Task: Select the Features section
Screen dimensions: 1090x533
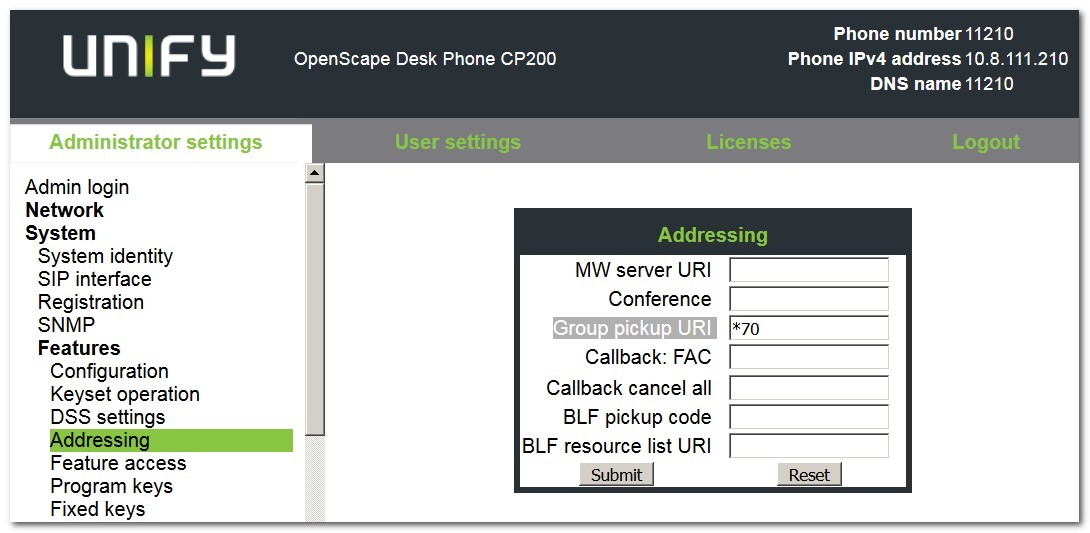Action: pos(79,347)
